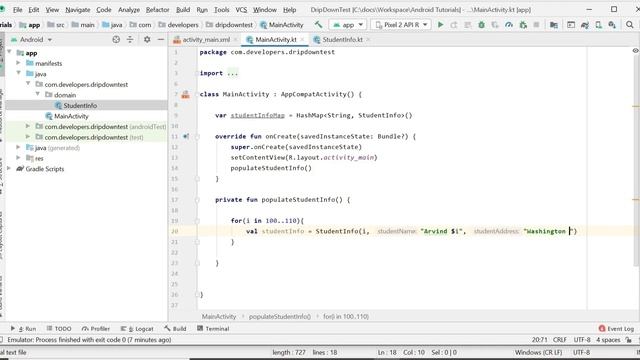The height and width of the screenshot is (360, 640).
Task: Click Attach Debugger to Android Process icon
Action: (523, 24)
